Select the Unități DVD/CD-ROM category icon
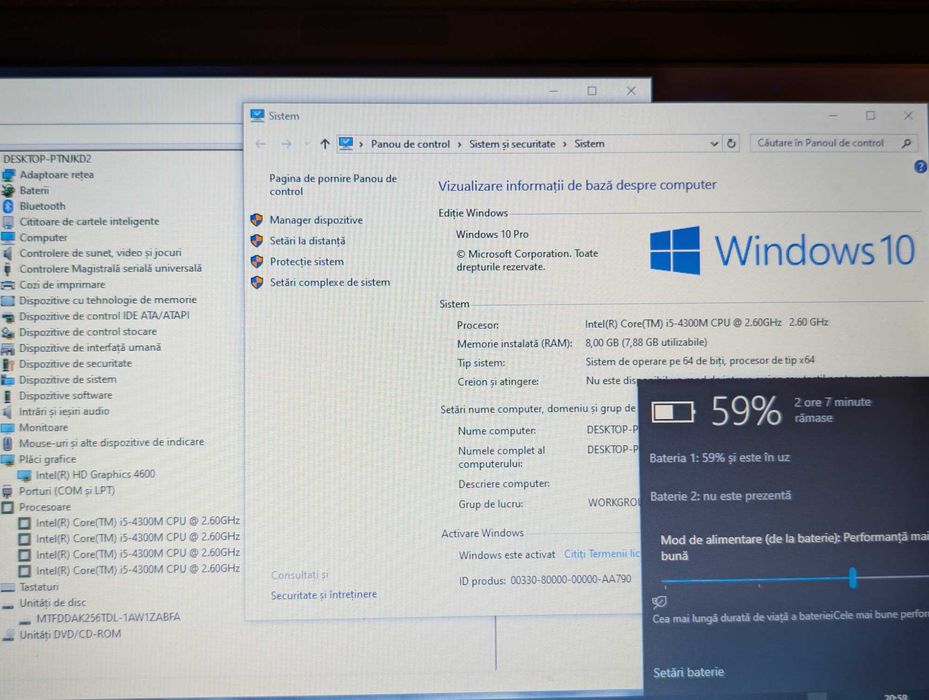Viewport: 929px width, 700px height. pos(8,635)
